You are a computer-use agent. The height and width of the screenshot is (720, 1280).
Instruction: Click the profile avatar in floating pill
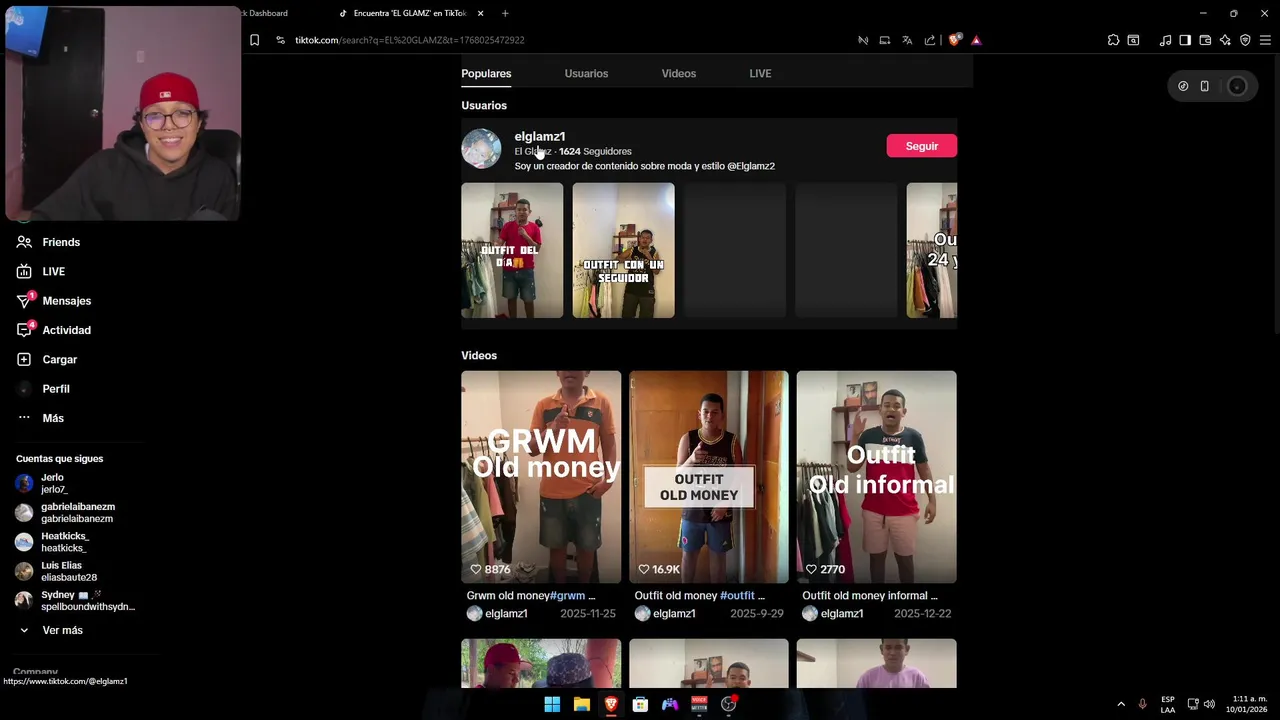(1237, 86)
